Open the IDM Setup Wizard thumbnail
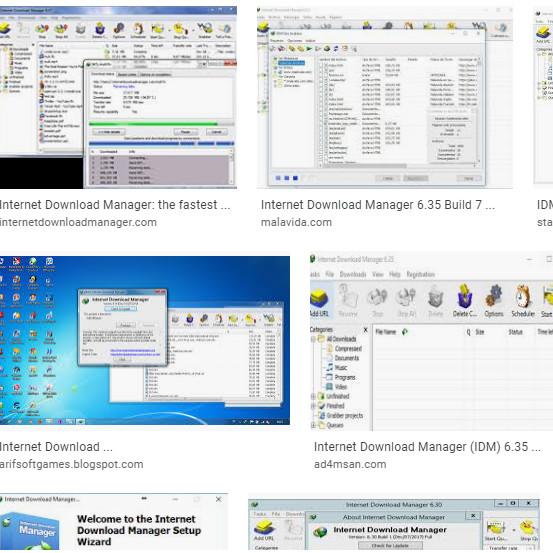The height and width of the screenshot is (553, 553). point(114,522)
